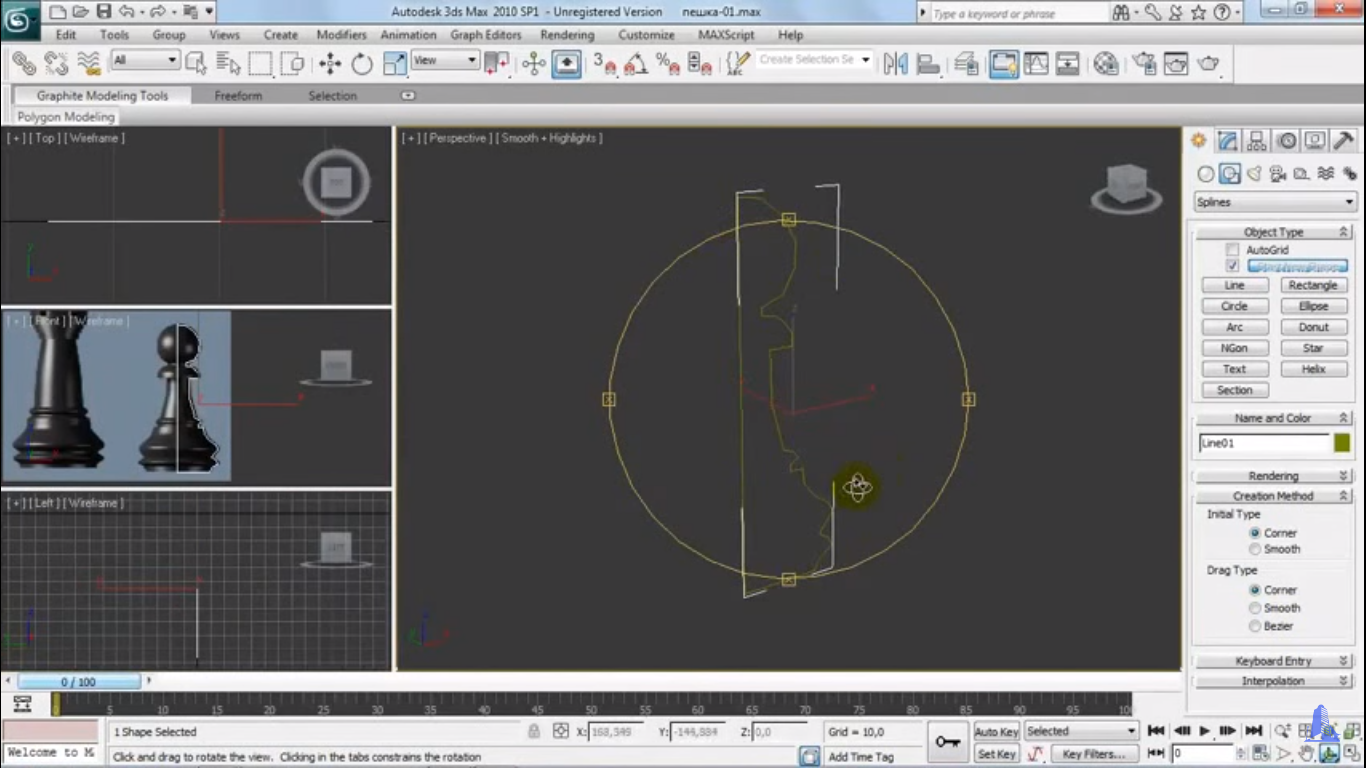This screenshot has height=768, width=1366.
Task: Choose Bezier as Drag Type
Action: (1255, 626)
